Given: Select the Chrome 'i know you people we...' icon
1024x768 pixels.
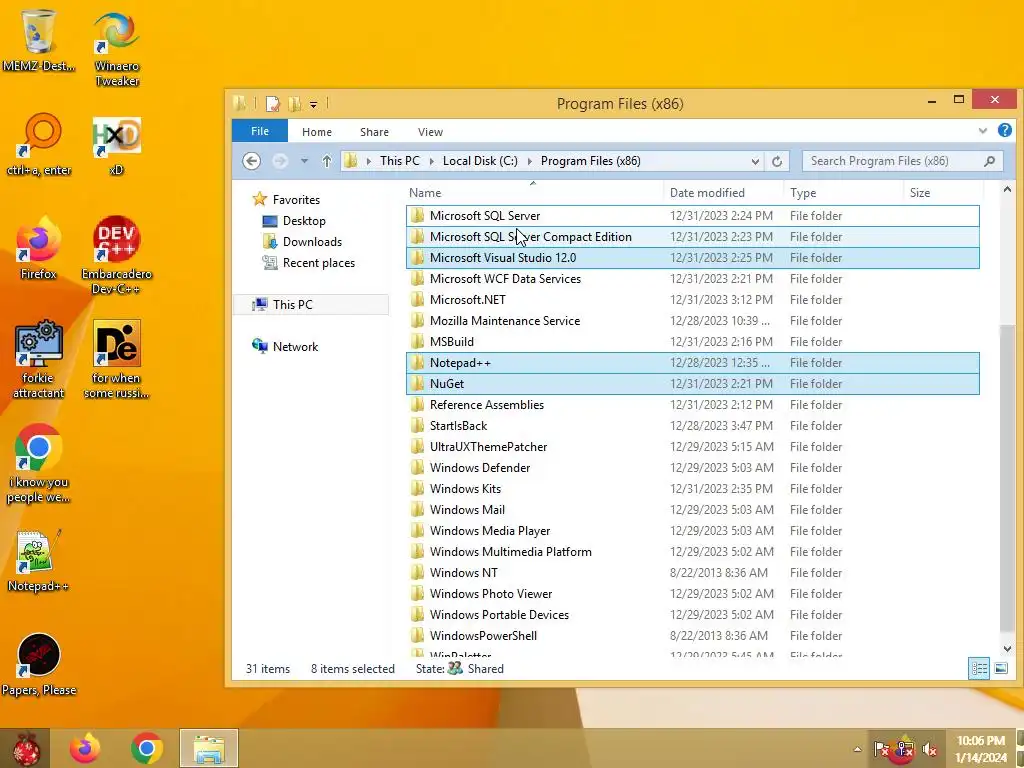Looking at the screenshot, I should [39, 464].
